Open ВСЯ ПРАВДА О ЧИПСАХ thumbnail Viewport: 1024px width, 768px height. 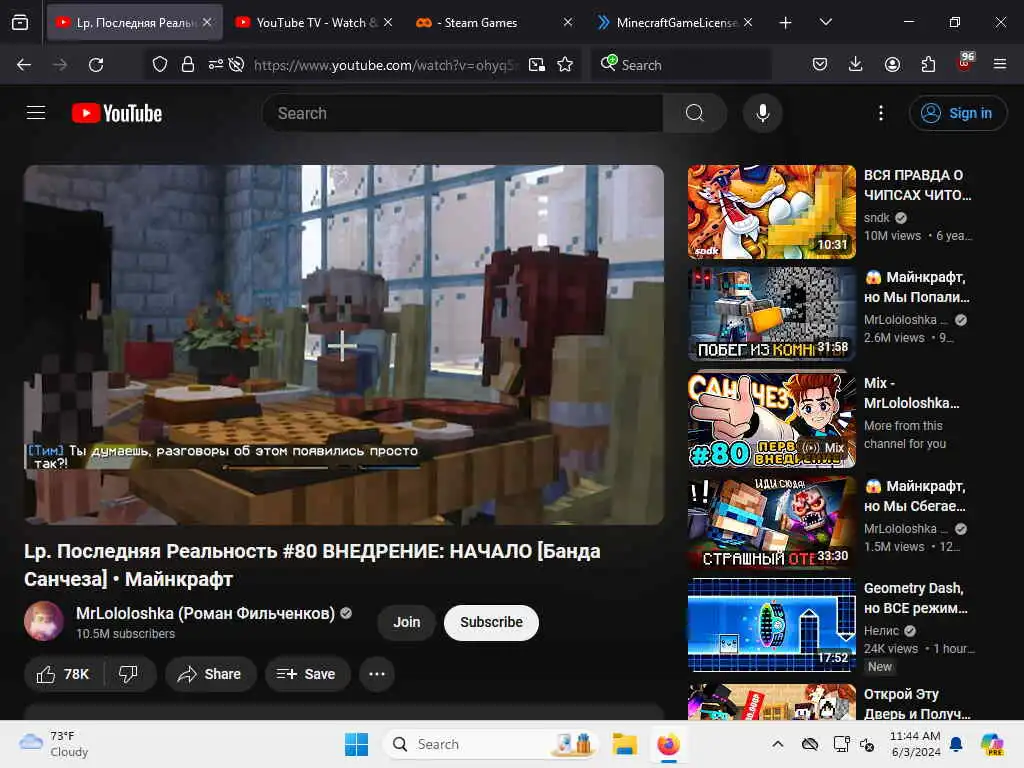[x=771, y=212]
